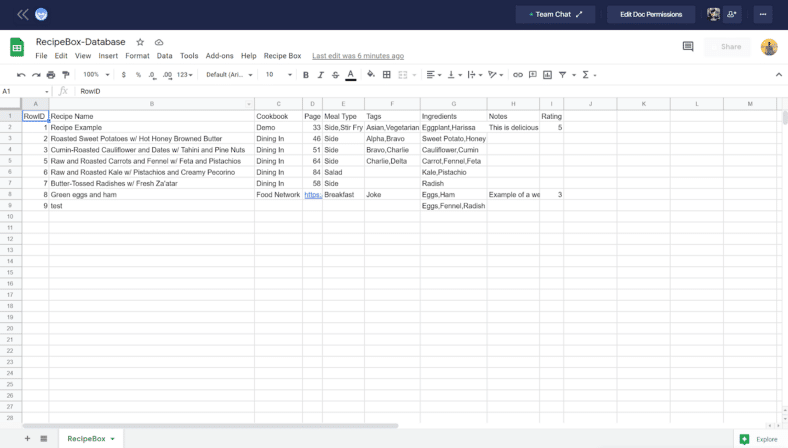Click the Insert chart icon
Viewport: 788px width, 448px height.
pos(547,75)
